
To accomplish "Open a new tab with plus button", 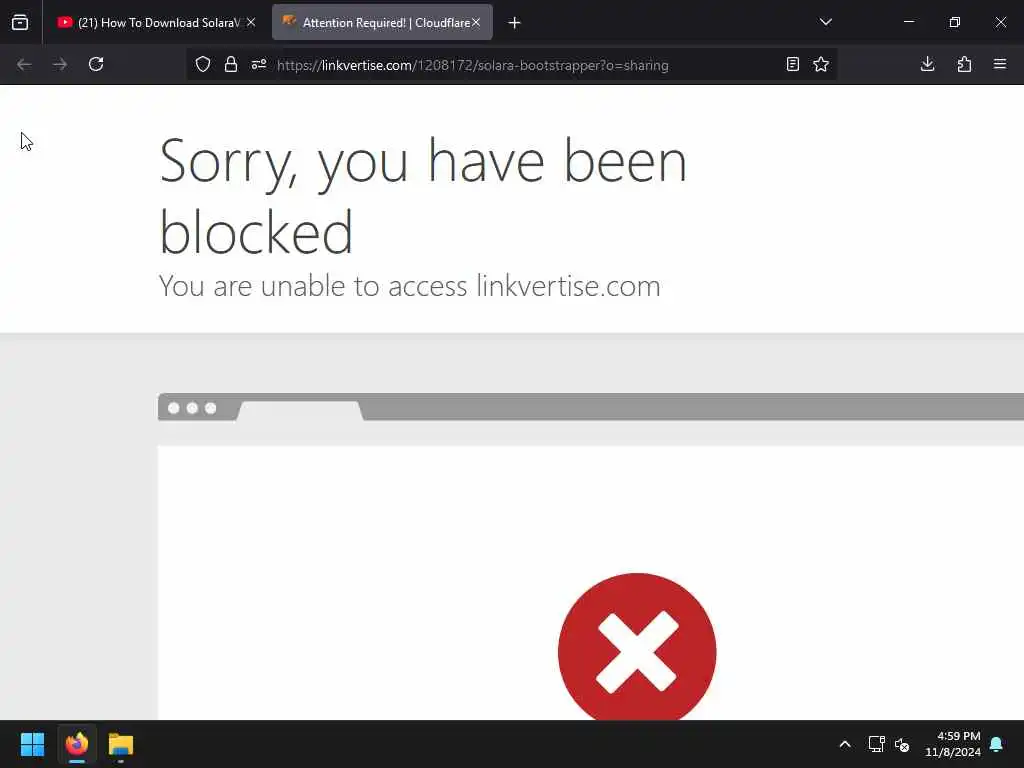I will tap(515, 23).
